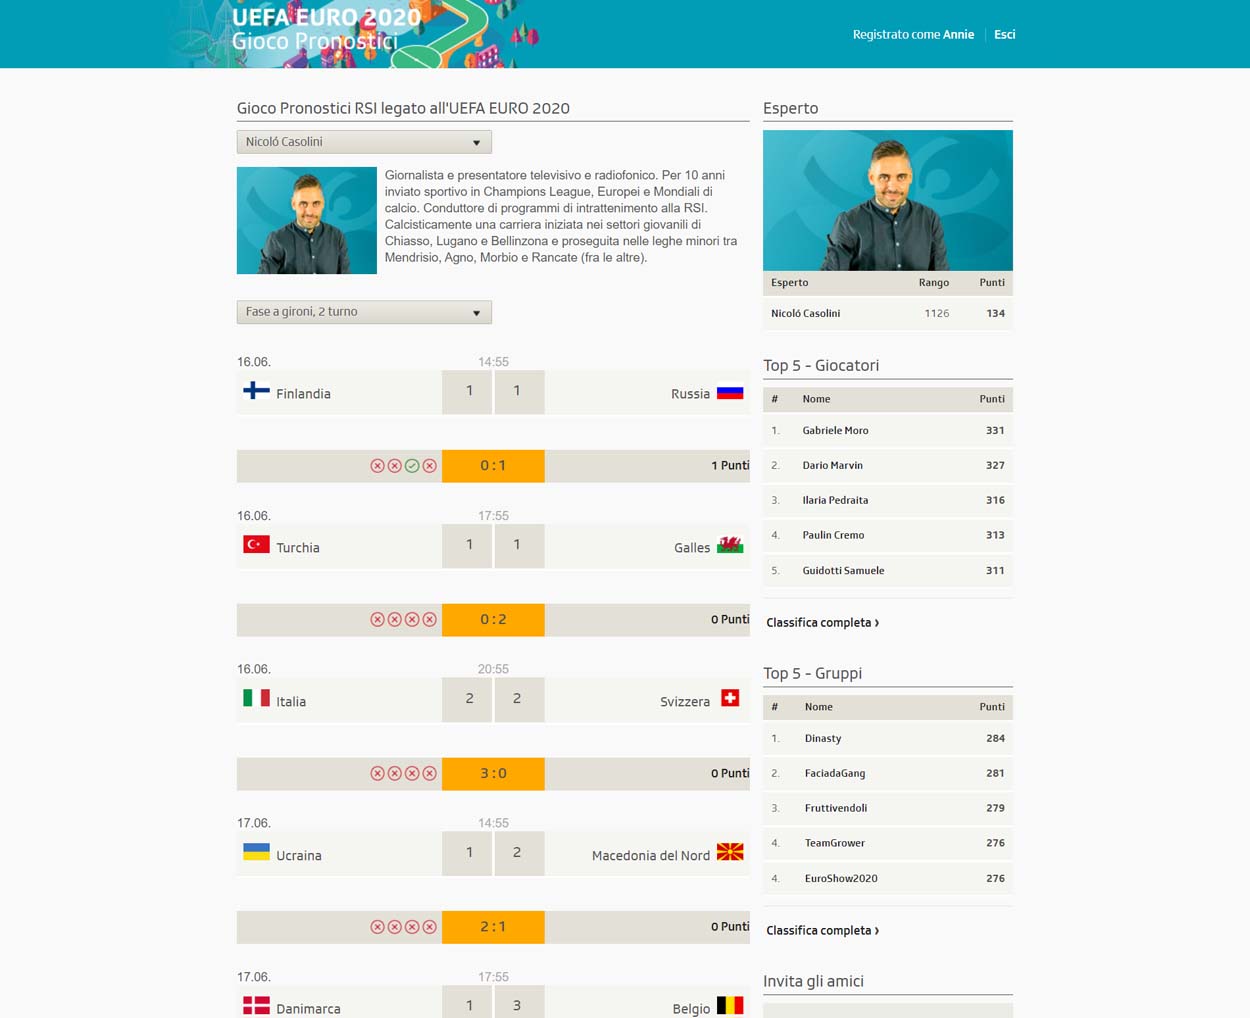Click last red cross icon in Finlandia-Russia result row
The height and width of the screenshot is (1018, 1250).
pos(429,466)
